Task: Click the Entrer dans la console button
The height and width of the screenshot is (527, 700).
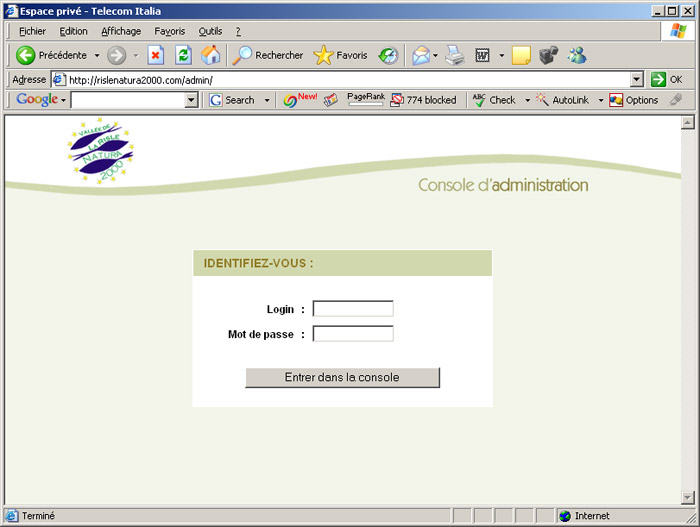Action: pos(342,377)
